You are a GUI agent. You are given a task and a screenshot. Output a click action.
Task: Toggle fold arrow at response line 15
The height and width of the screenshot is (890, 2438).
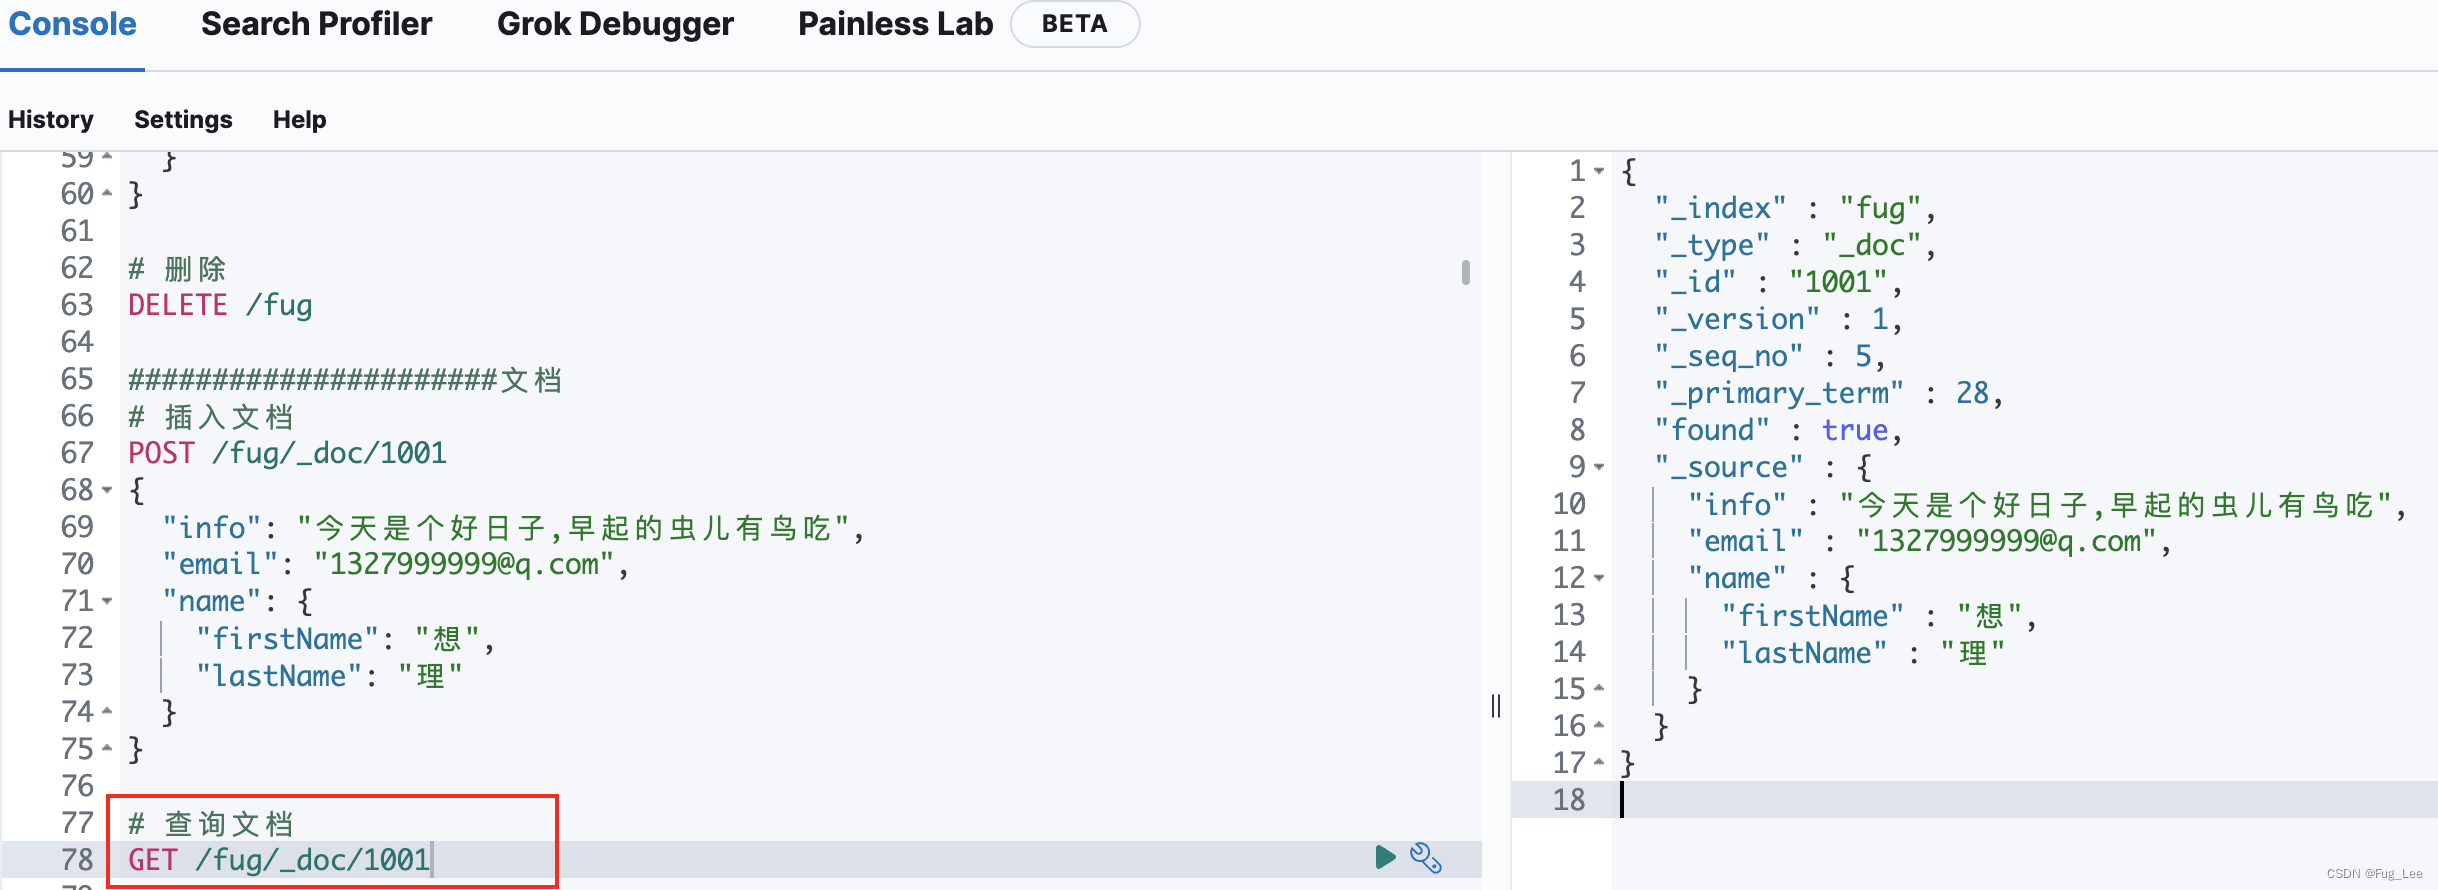[1599, 689]
